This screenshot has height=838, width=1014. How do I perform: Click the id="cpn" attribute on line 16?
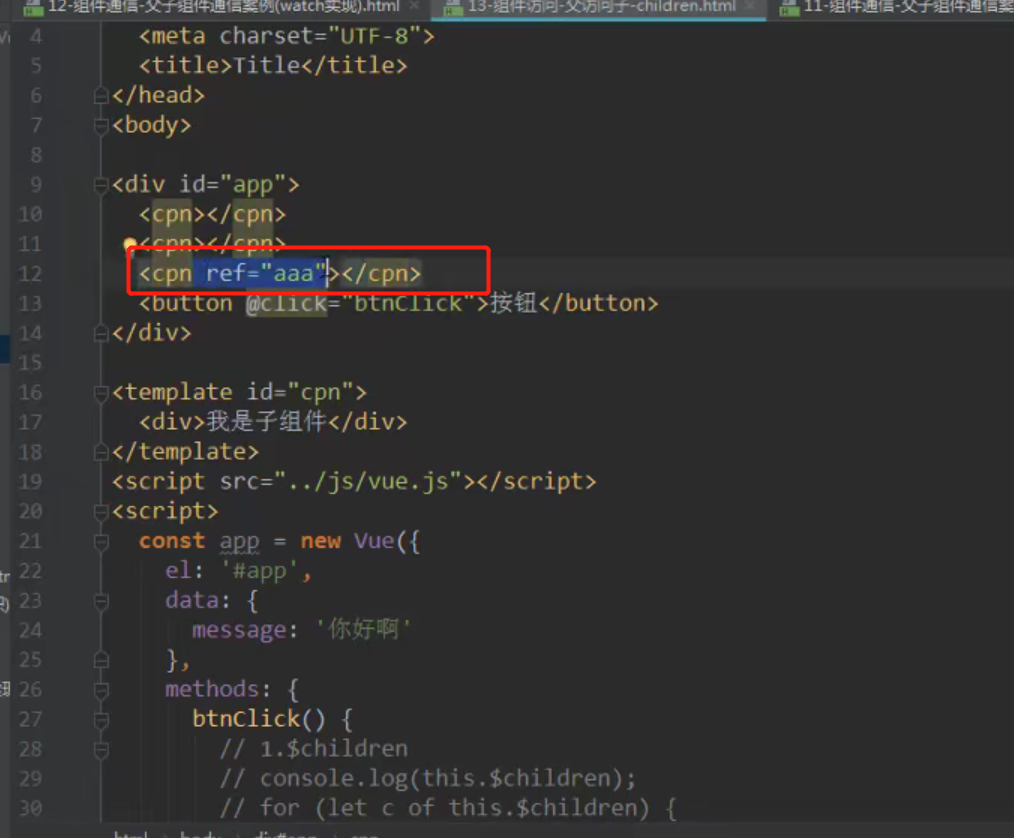[300, 393]
